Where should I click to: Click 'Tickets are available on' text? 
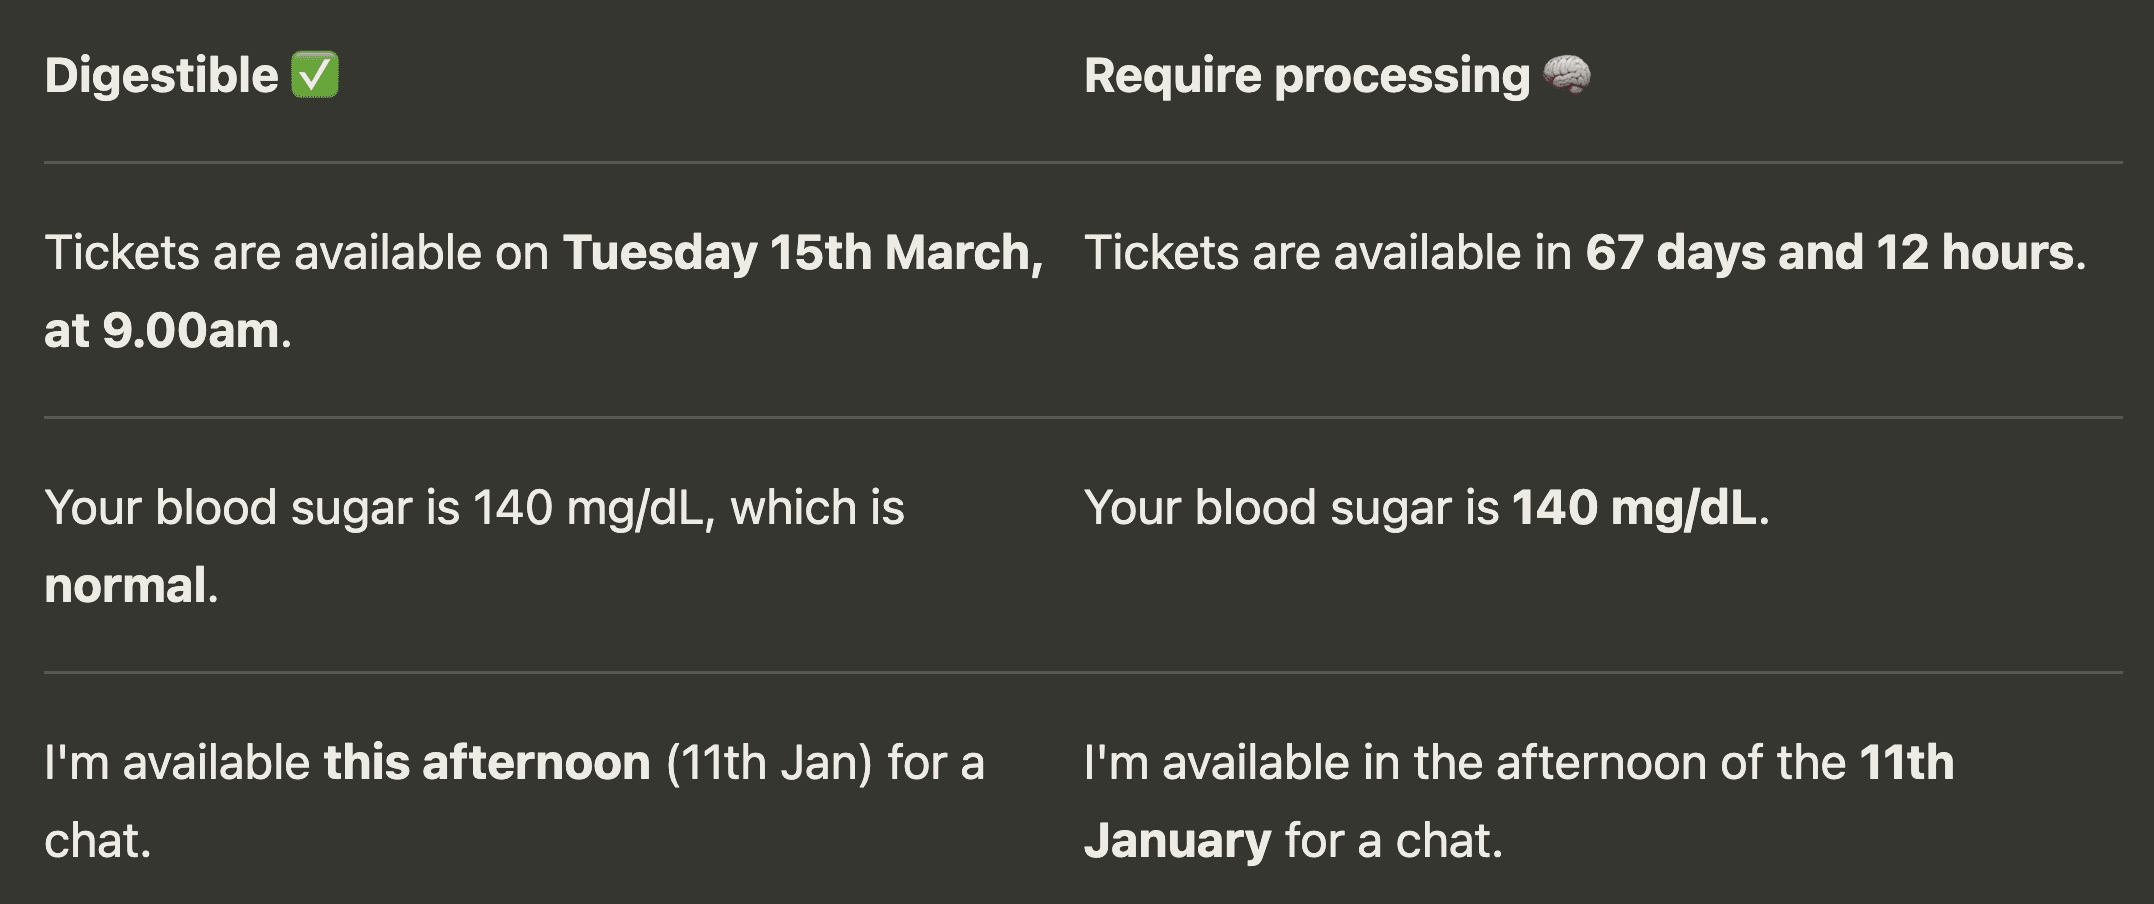(296, 253)
